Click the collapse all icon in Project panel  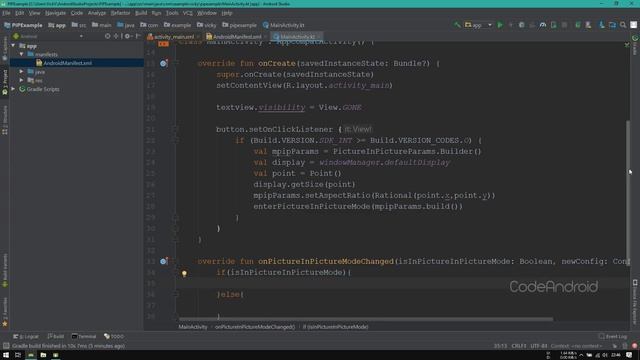[116, 36]
